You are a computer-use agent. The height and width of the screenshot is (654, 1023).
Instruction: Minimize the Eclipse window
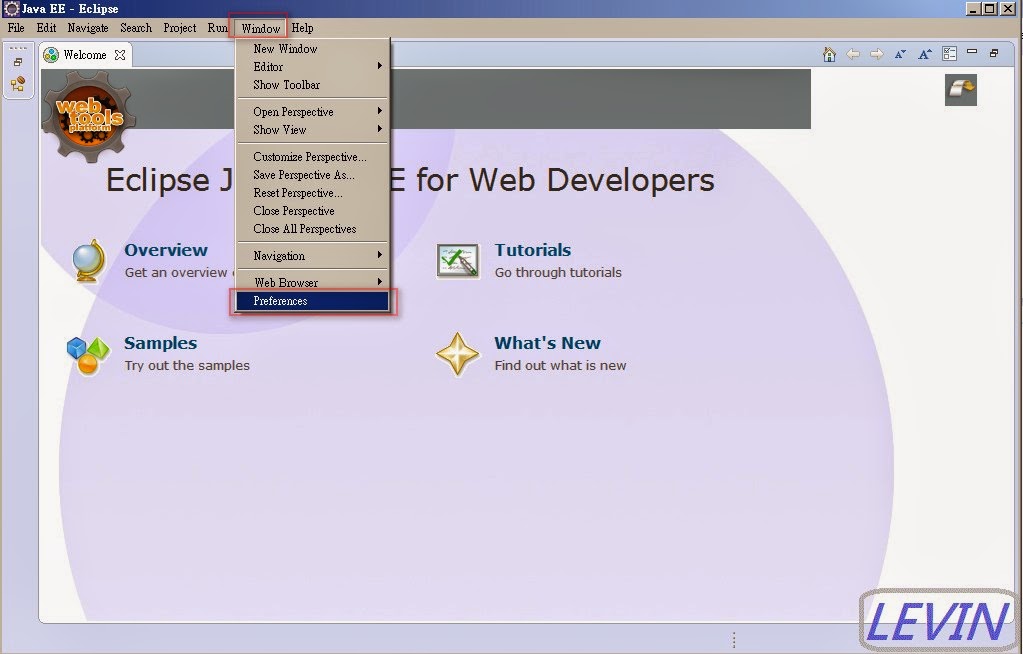tap(973, 8)
